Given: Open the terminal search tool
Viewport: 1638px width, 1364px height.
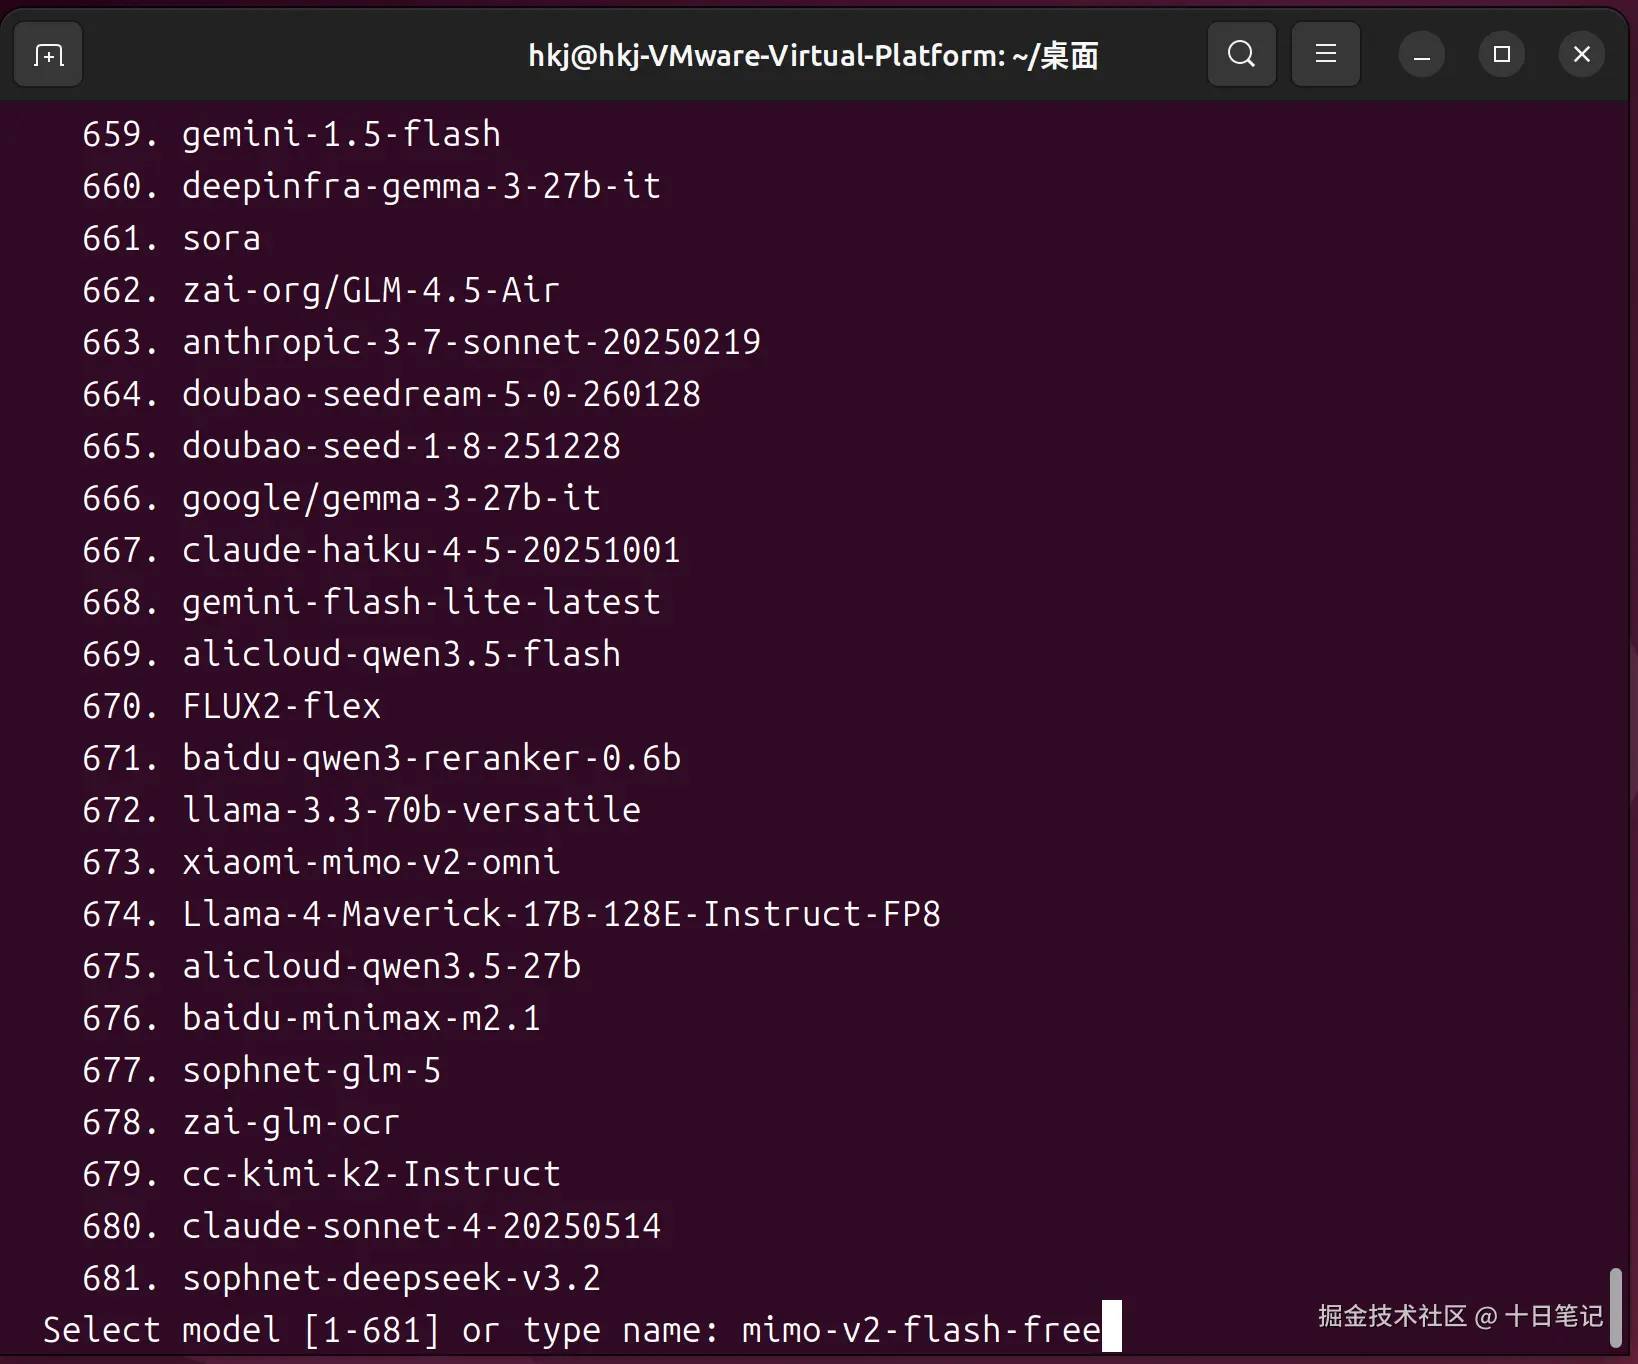Looking at the screenshot, I should coord(1241,54).
